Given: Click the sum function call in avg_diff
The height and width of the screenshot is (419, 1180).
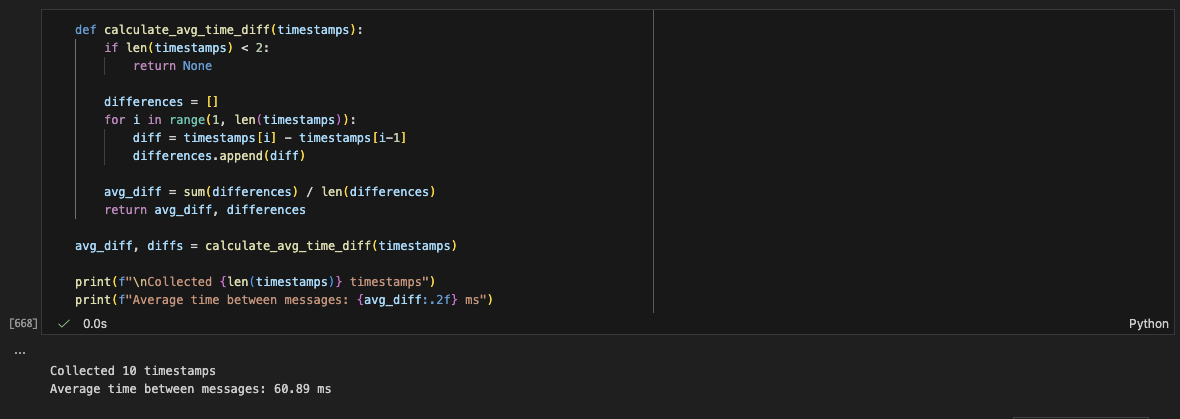Looking at the screenshot, I should 194,192.
